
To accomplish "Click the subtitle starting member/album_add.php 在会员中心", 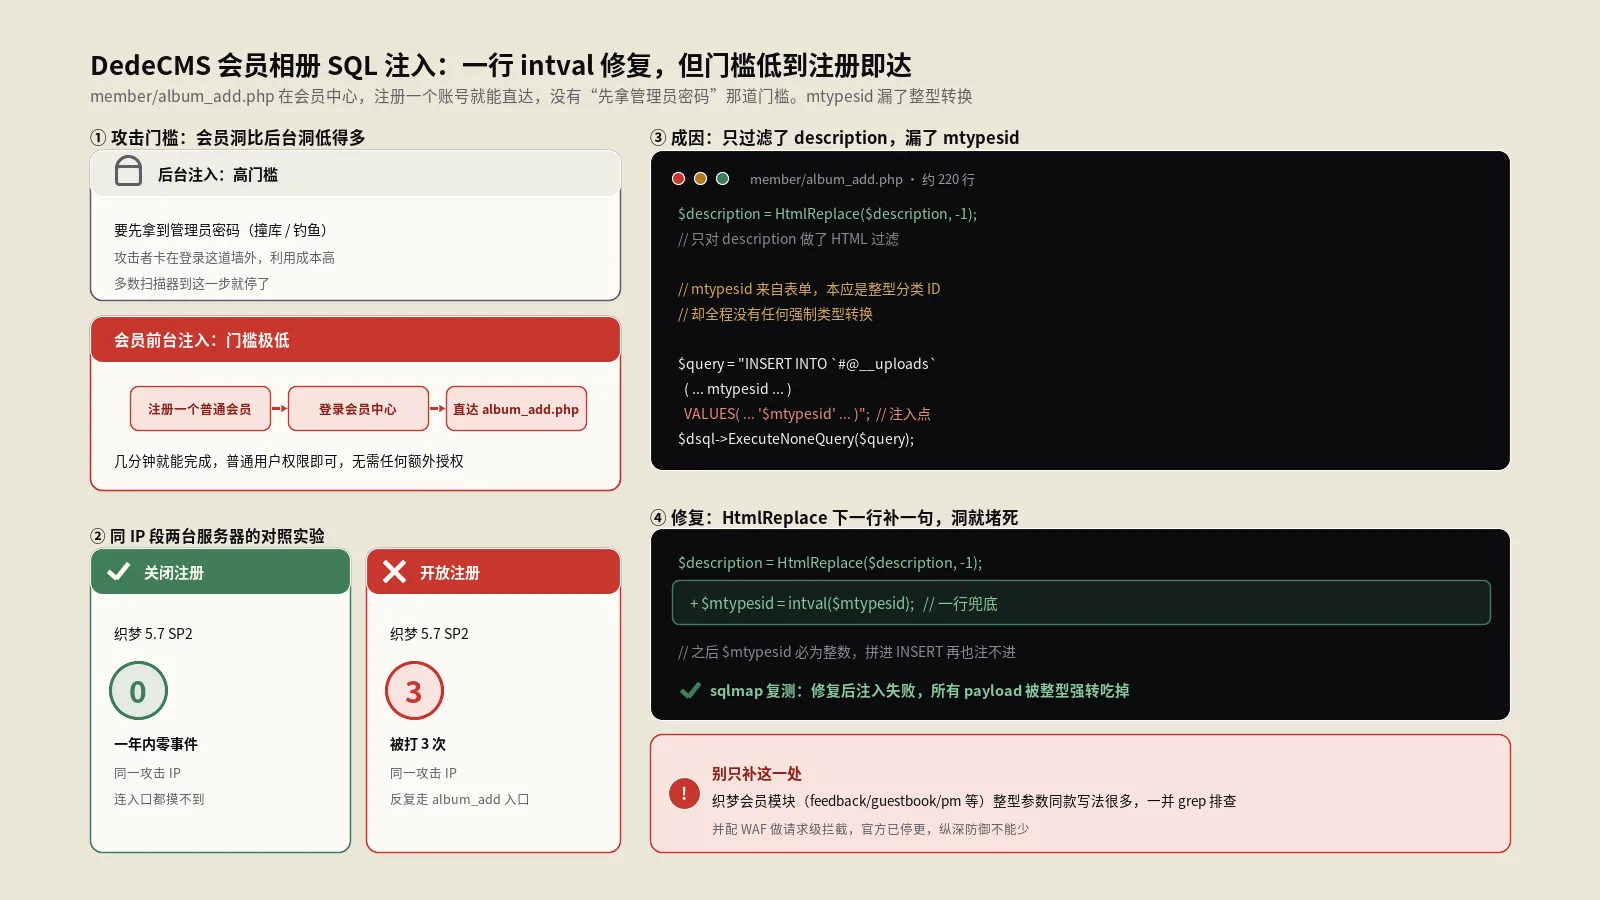I will (x=531, y=97).
